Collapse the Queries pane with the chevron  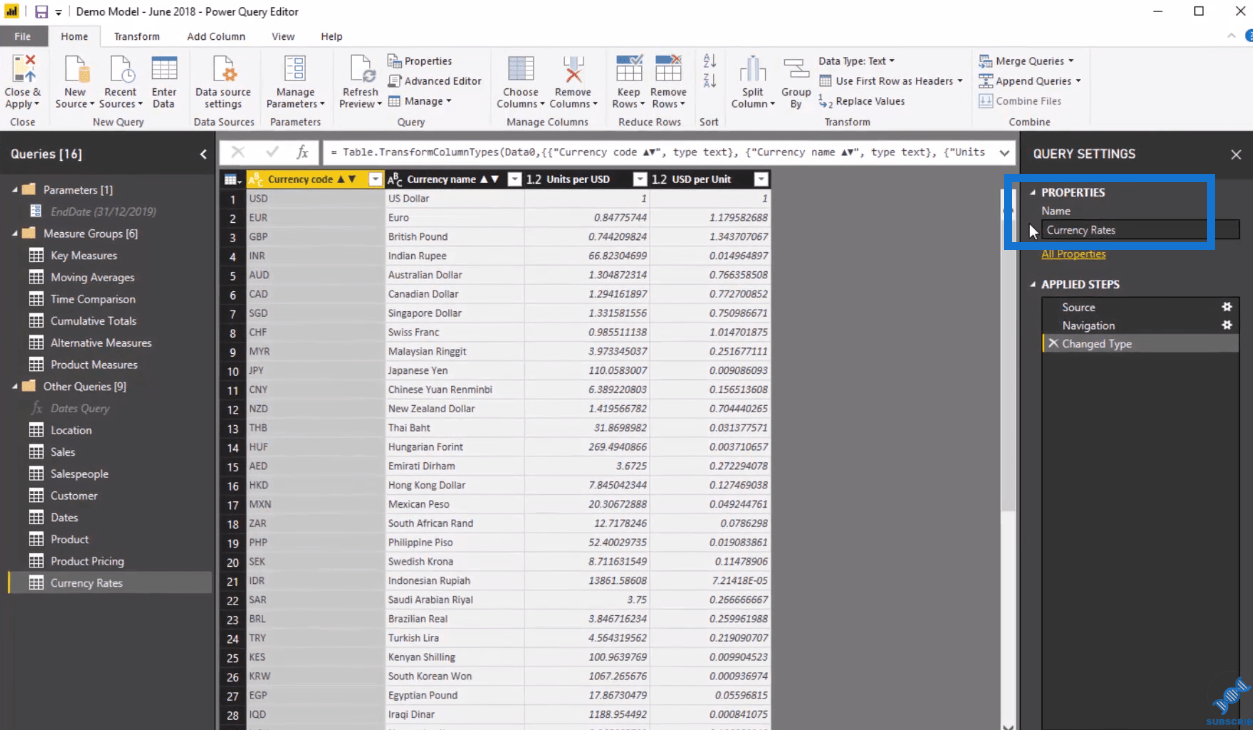pyautogui.click(x=203, y=154)
